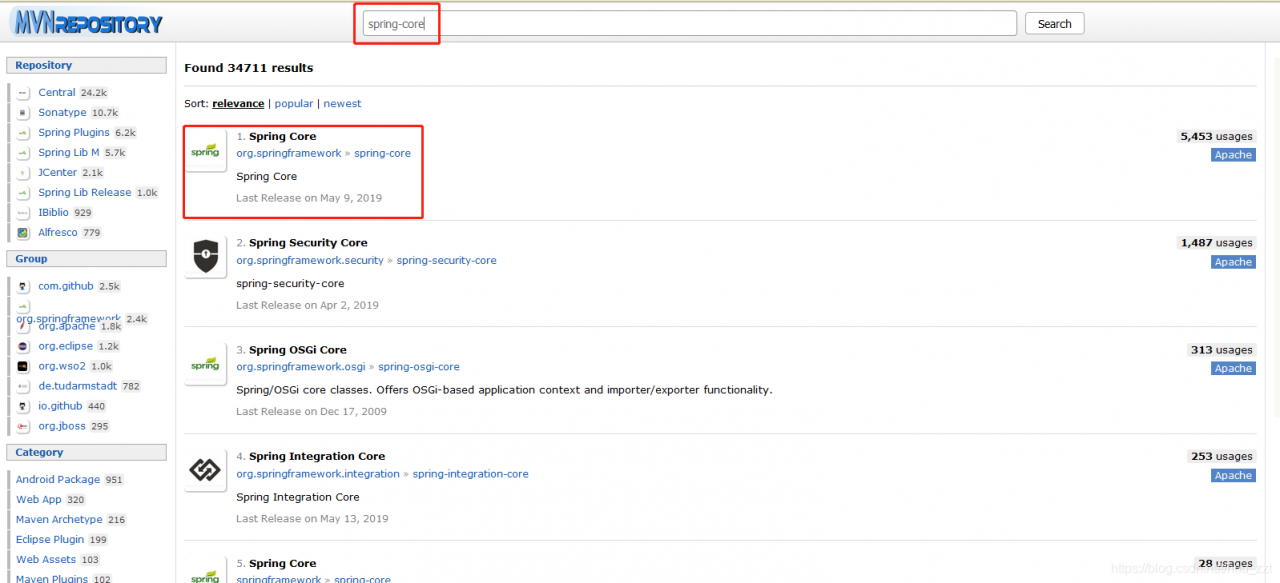Open the Web Assets category
The image size is (1280, 583).
46,560
